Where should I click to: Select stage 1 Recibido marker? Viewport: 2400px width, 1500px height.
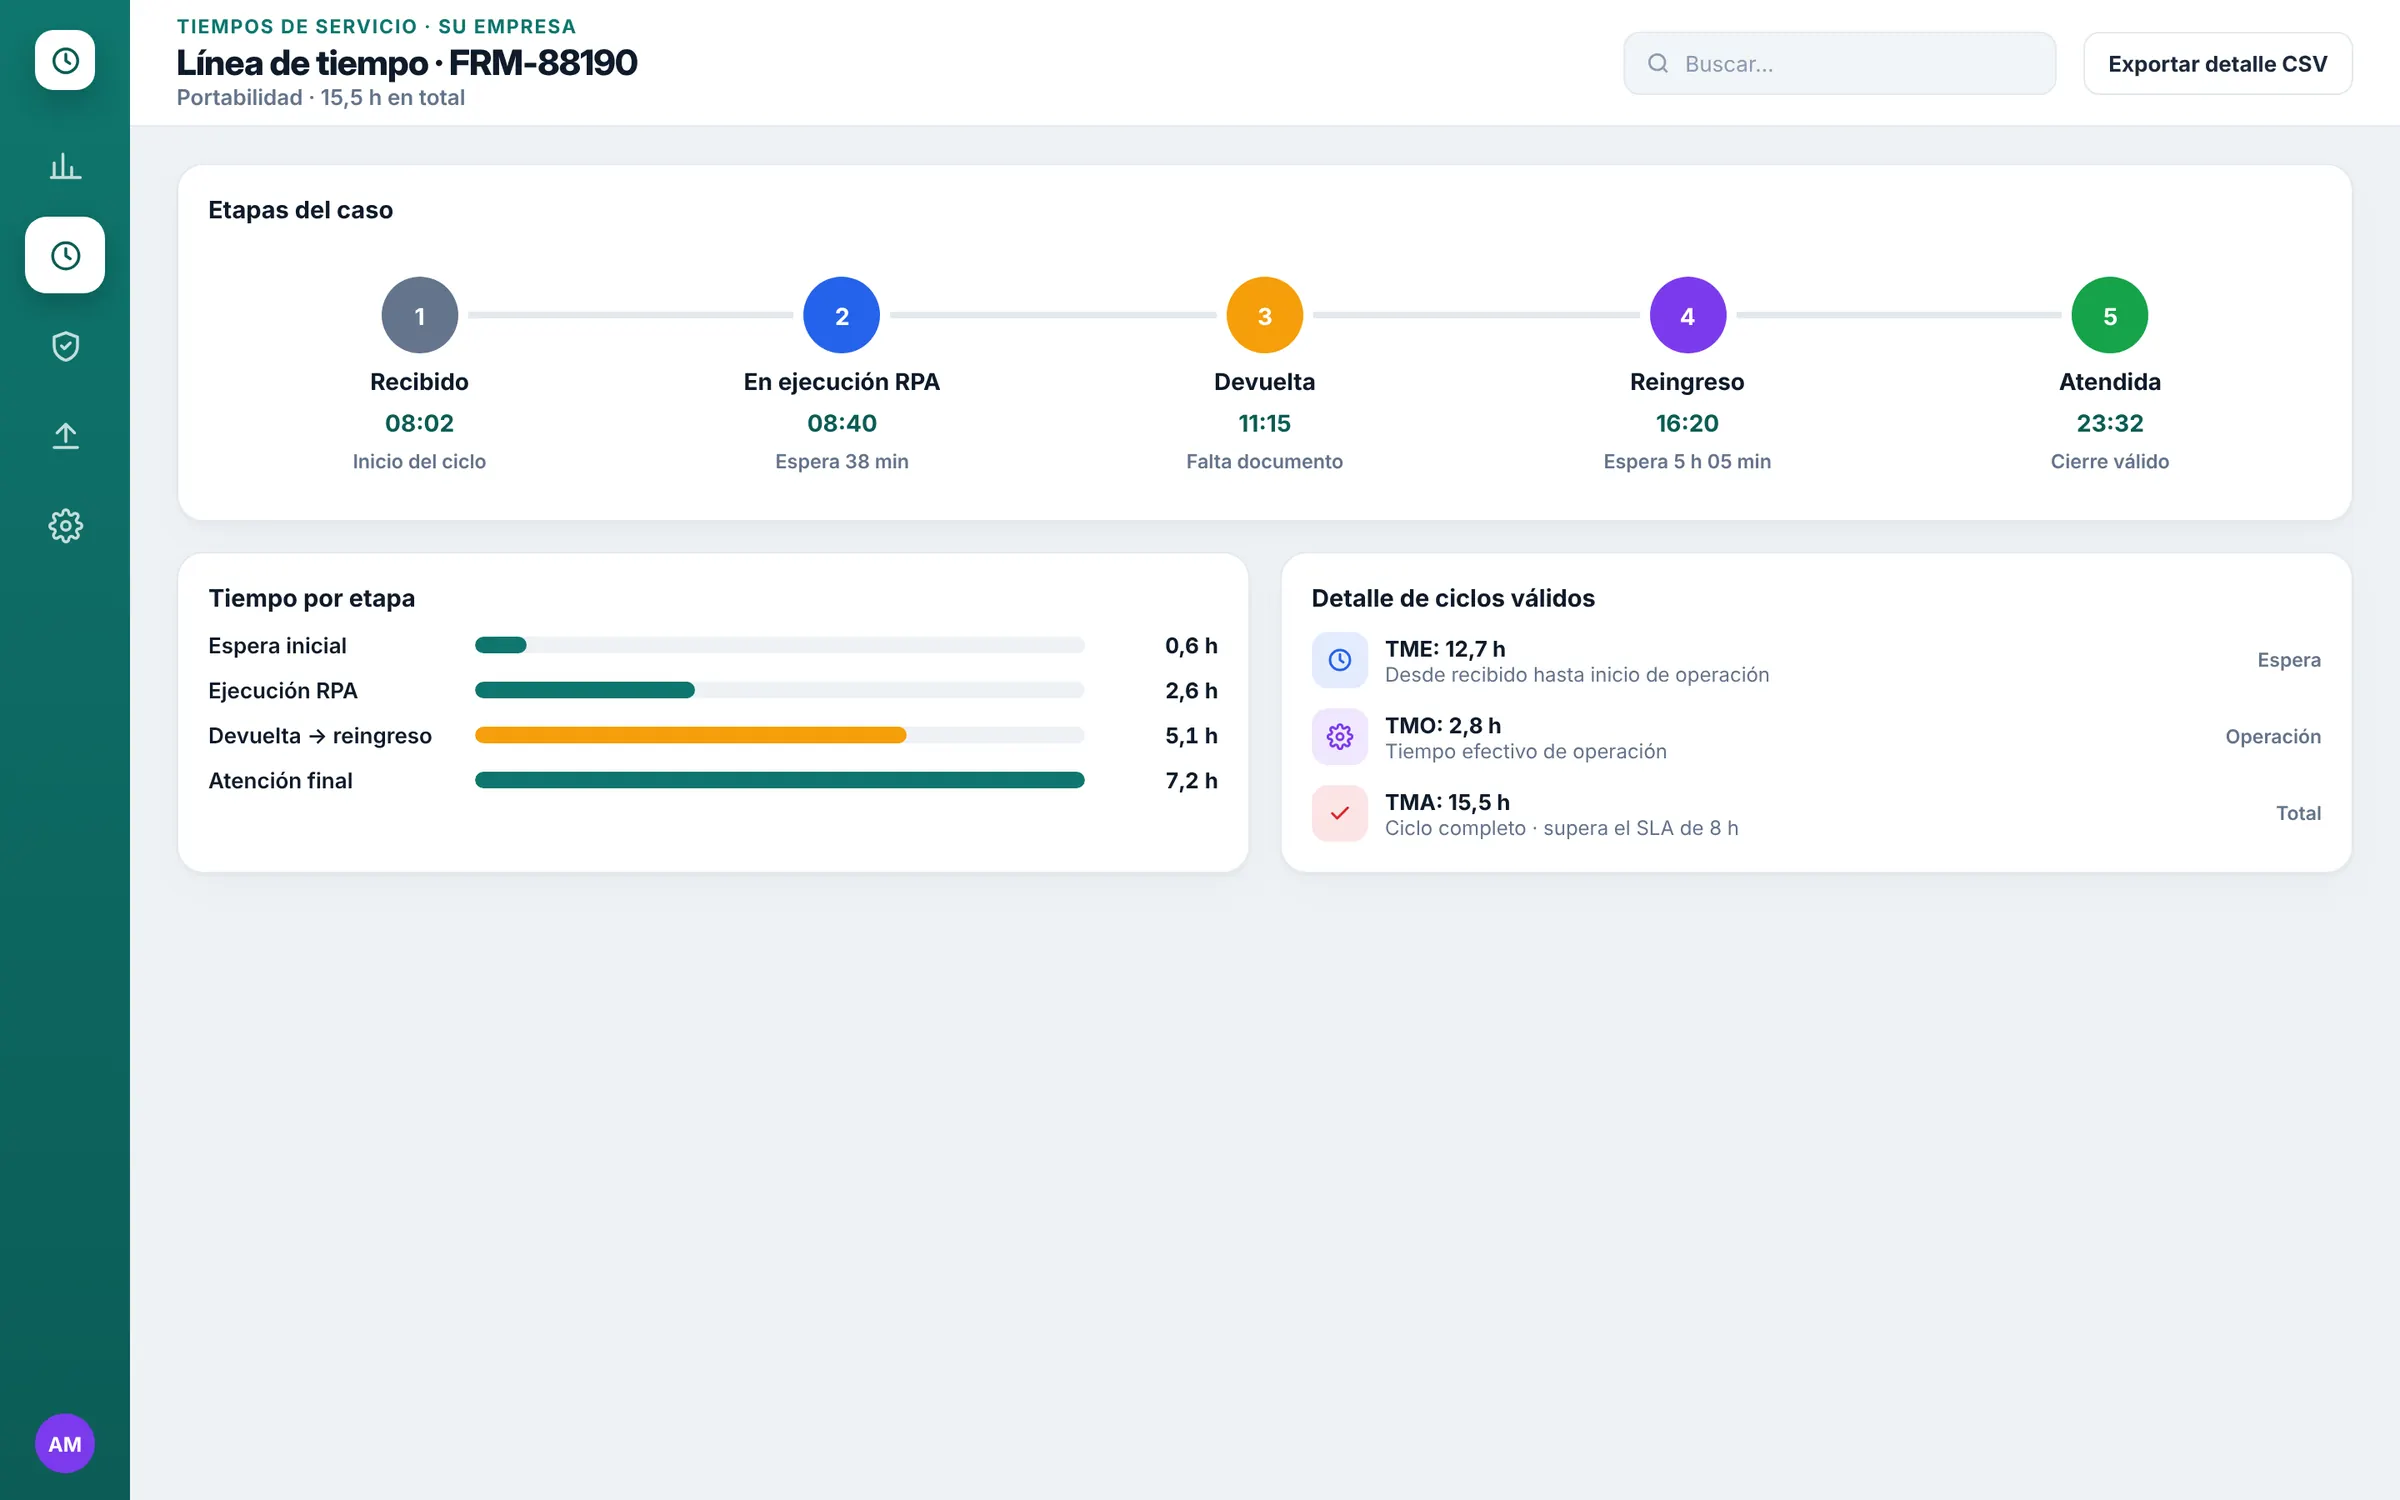pos(420,315)
